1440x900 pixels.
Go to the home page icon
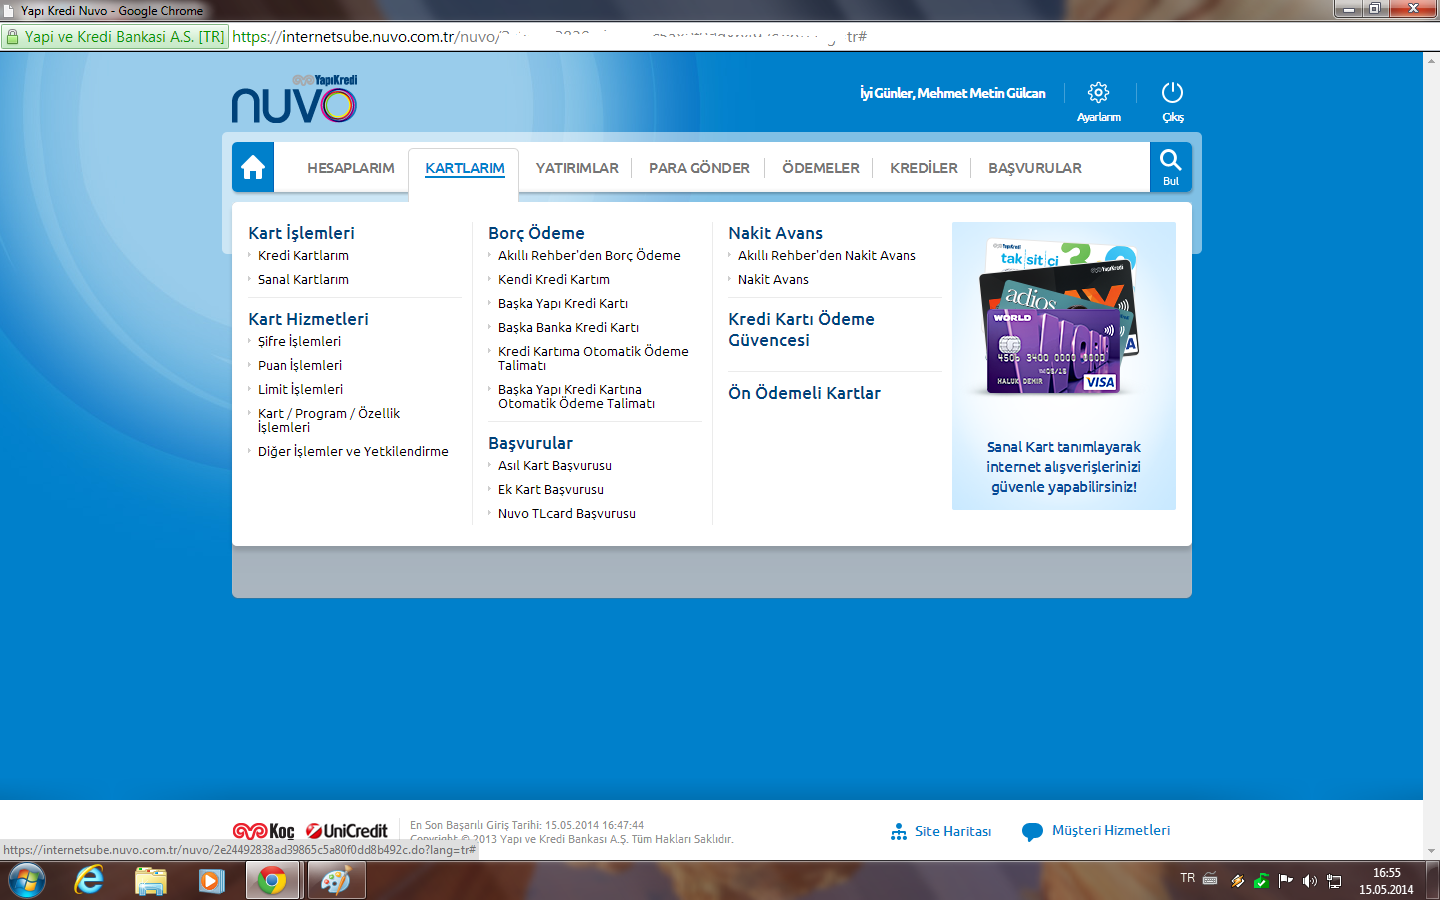tap(253, 167)
